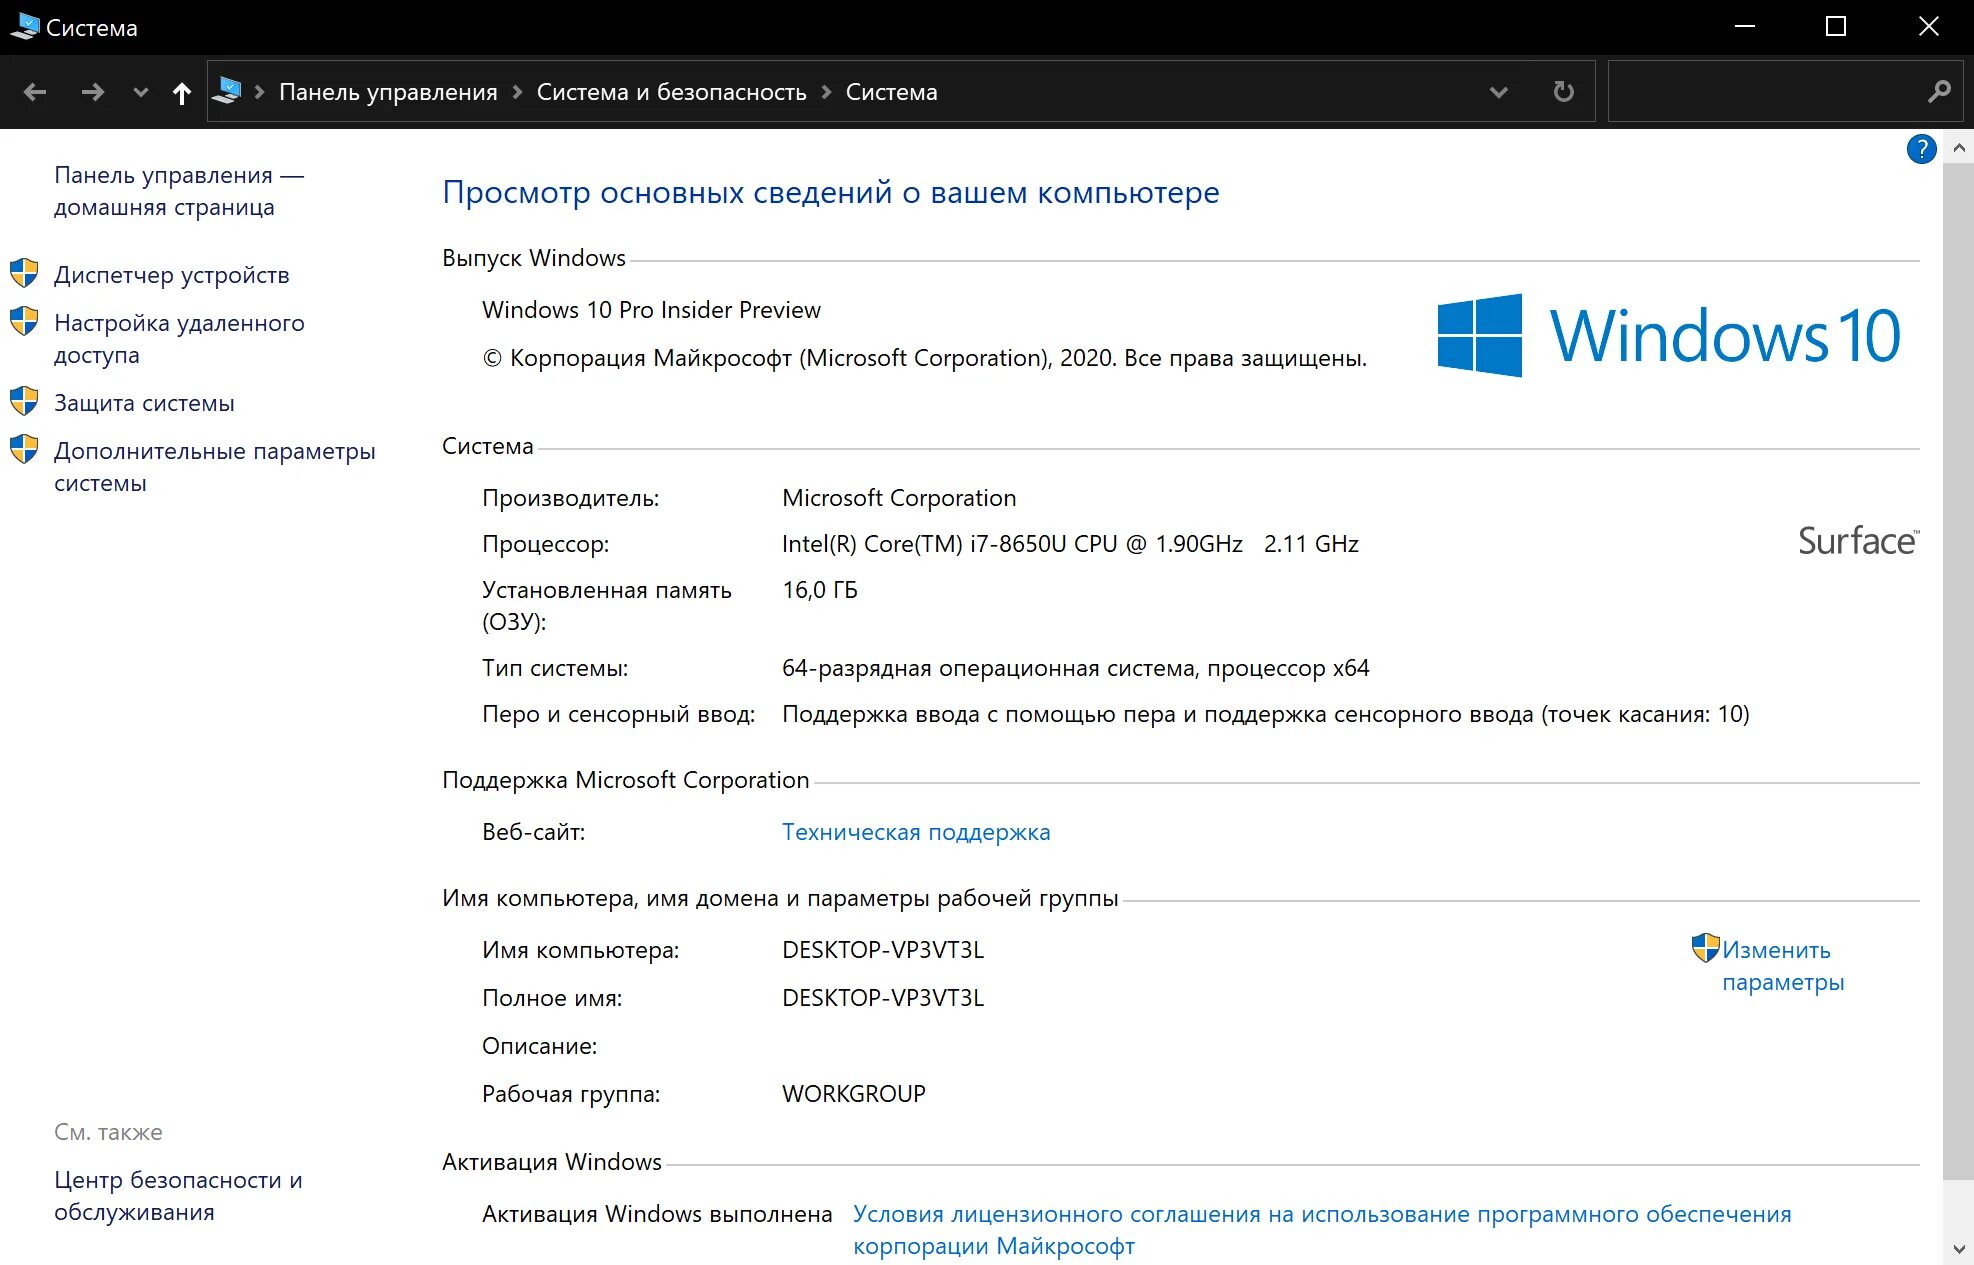Select the Система и безопасность breadcrumb
Image resolution: width=1974 pixels, height=1265 pixels.
tap(671, 92)
